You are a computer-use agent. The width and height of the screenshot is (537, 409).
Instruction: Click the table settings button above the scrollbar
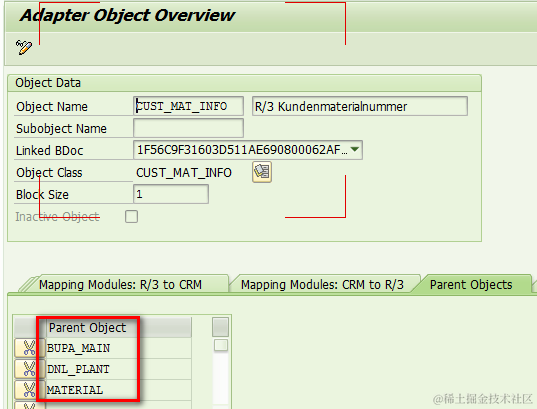[220, 327]
